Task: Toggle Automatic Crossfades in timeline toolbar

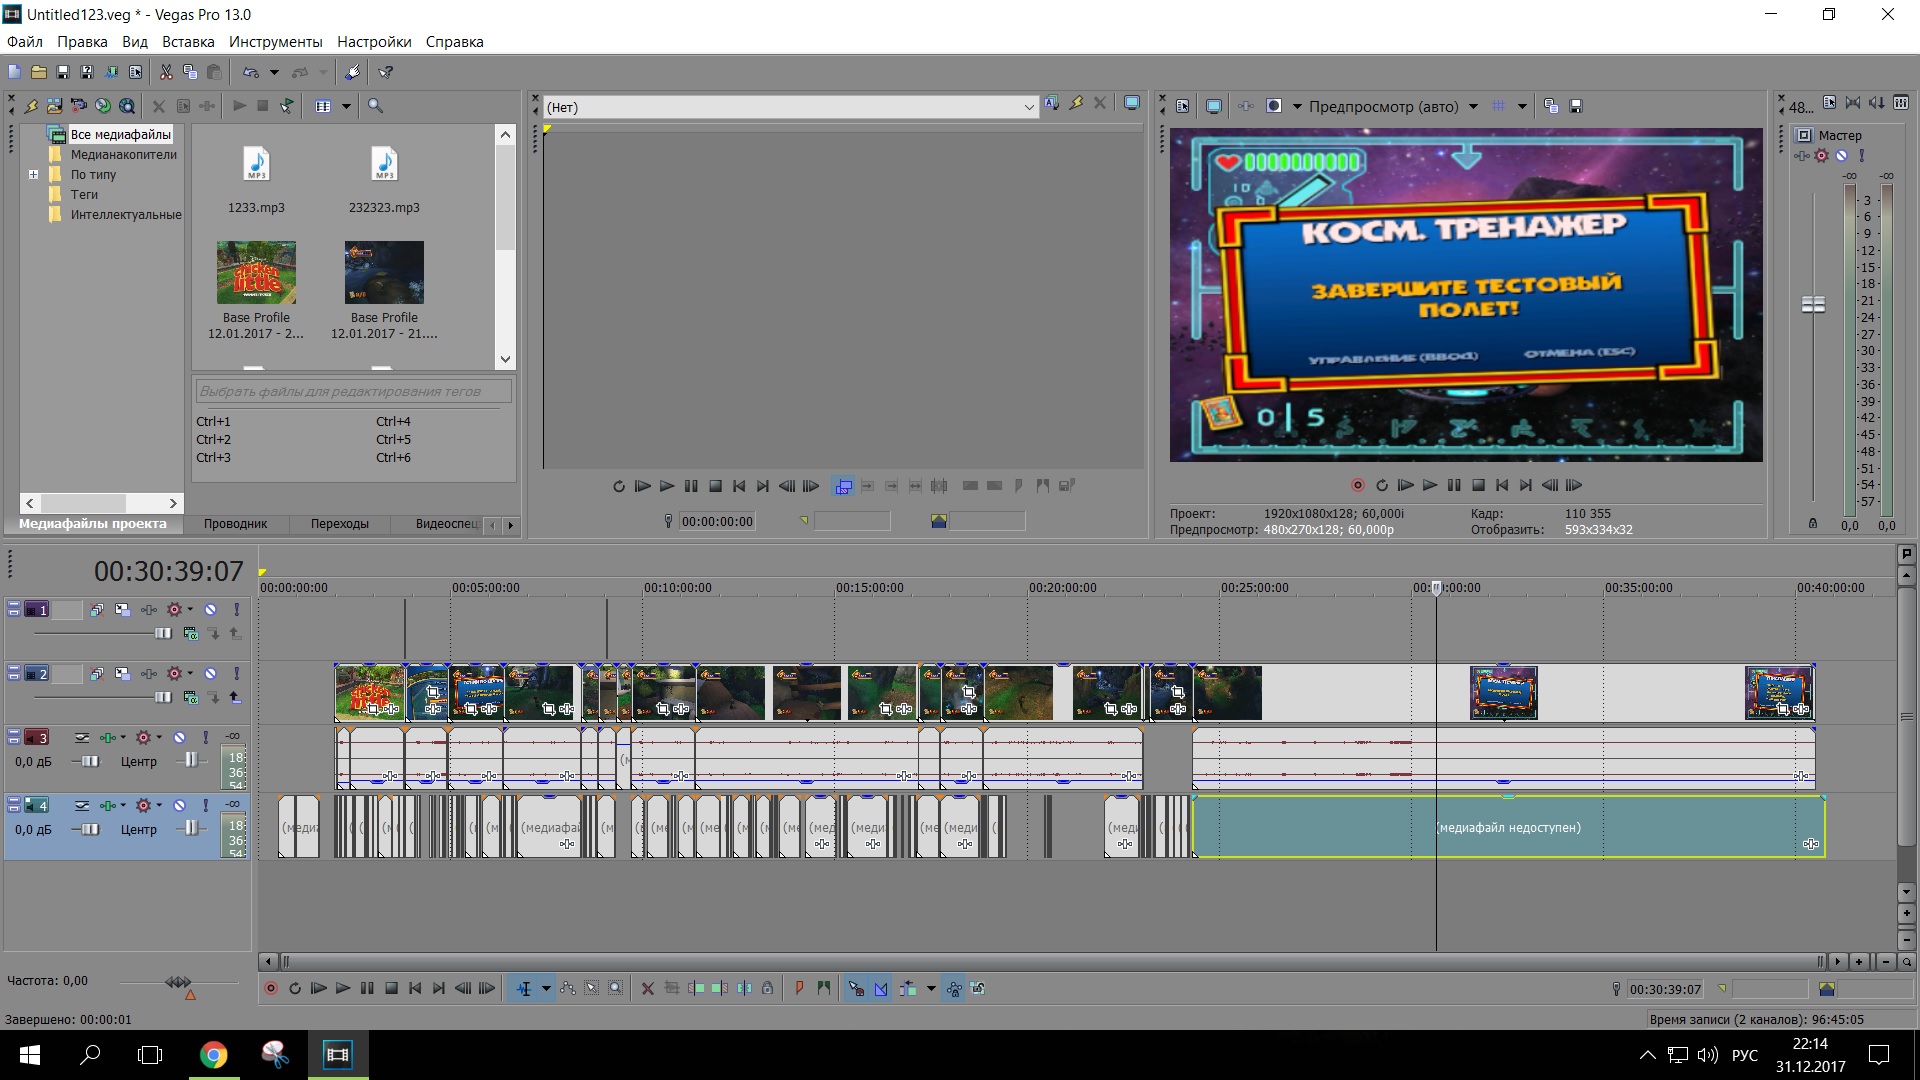Action: pos(881,988)
